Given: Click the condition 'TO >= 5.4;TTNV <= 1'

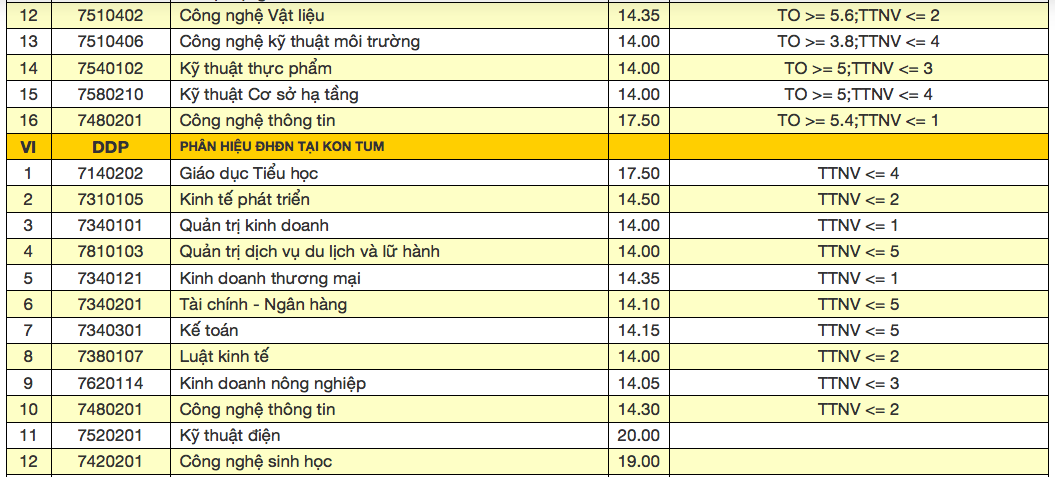Looking at the screenshot, I should (858, 120).
